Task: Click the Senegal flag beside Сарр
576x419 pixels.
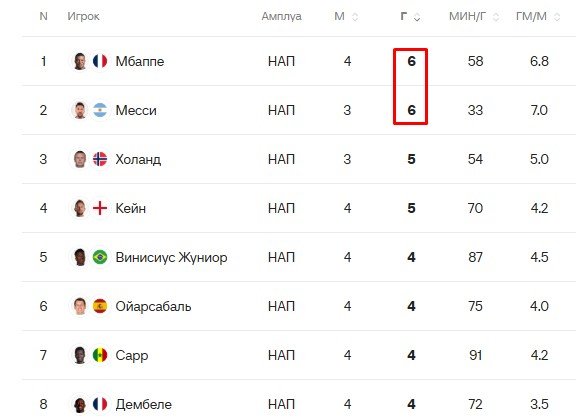Action: 100,355
